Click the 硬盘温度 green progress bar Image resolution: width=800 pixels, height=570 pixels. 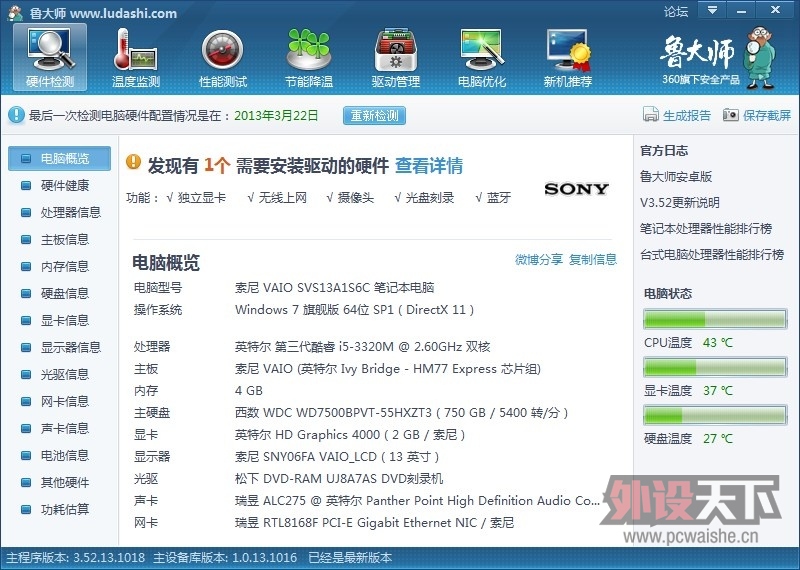(x=715, y=415)
